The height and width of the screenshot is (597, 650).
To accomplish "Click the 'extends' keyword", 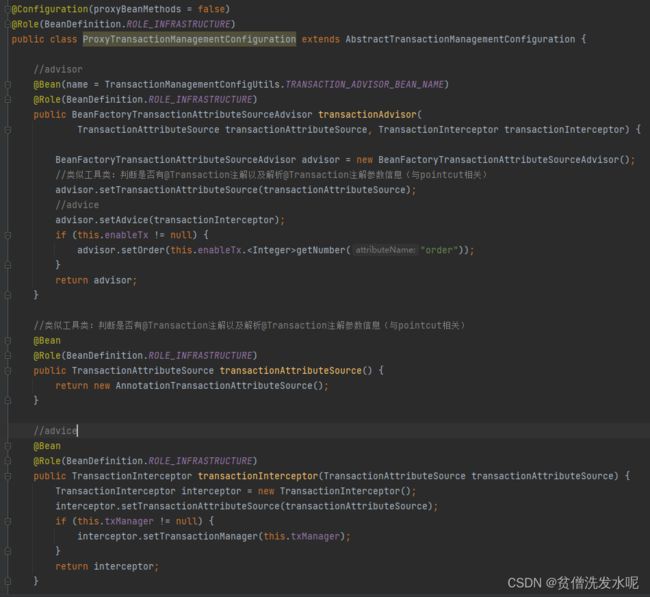I will click(320, 39).
